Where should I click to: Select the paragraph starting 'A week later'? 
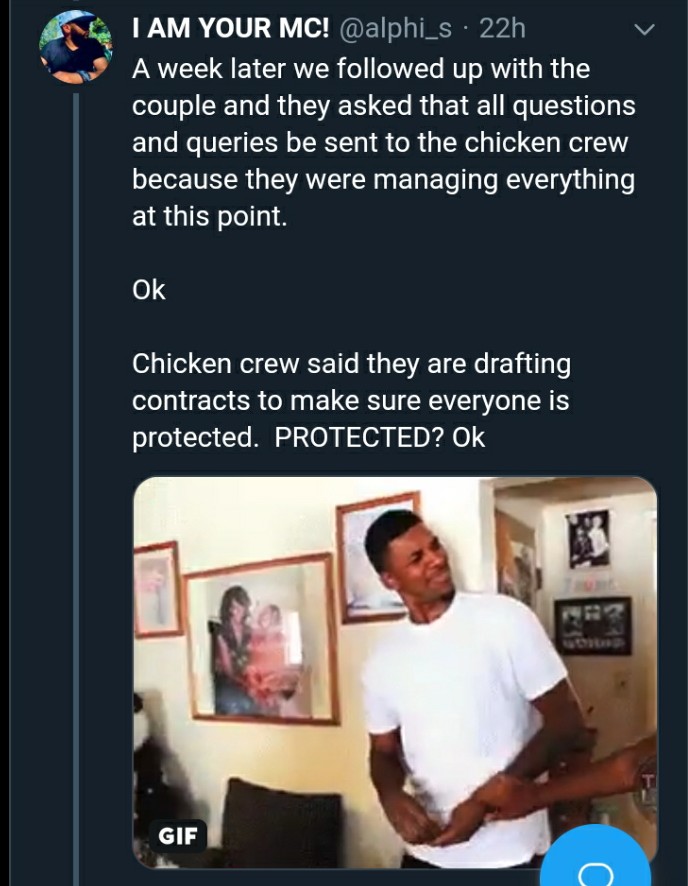pos(384,142)
